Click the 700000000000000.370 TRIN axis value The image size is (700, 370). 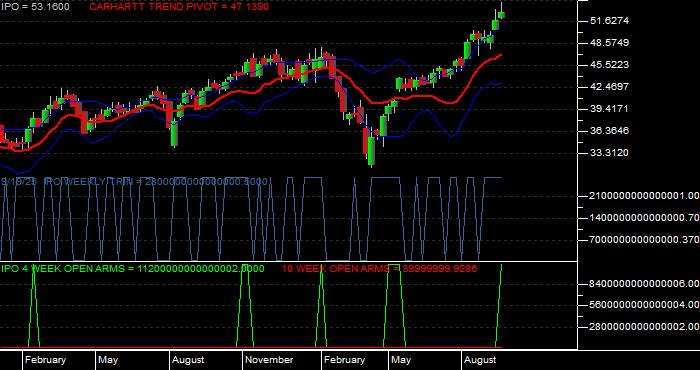point(644,240)
